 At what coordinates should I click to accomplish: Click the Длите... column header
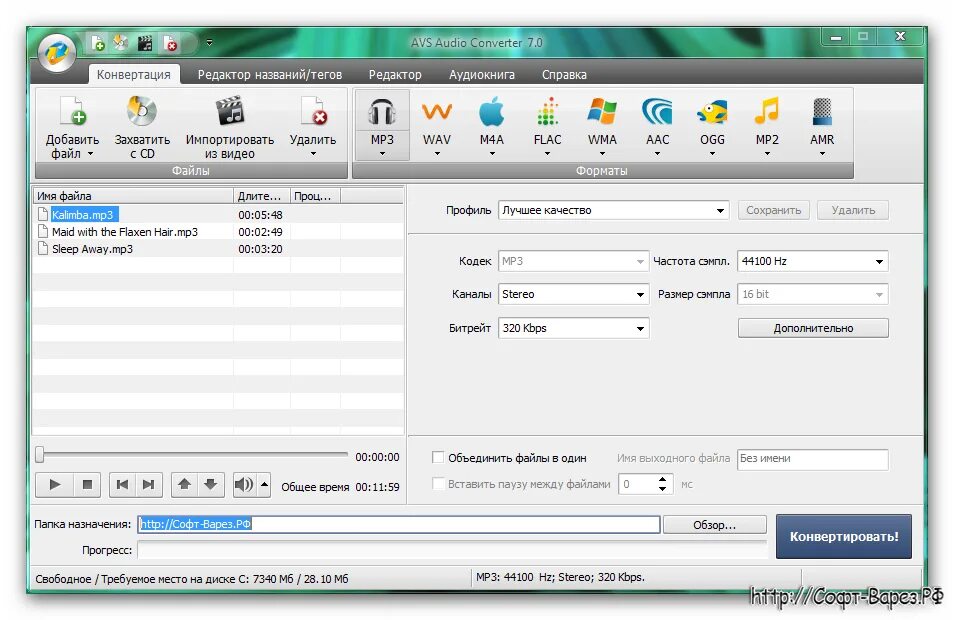pyautogui.click(x=262, y=196)
